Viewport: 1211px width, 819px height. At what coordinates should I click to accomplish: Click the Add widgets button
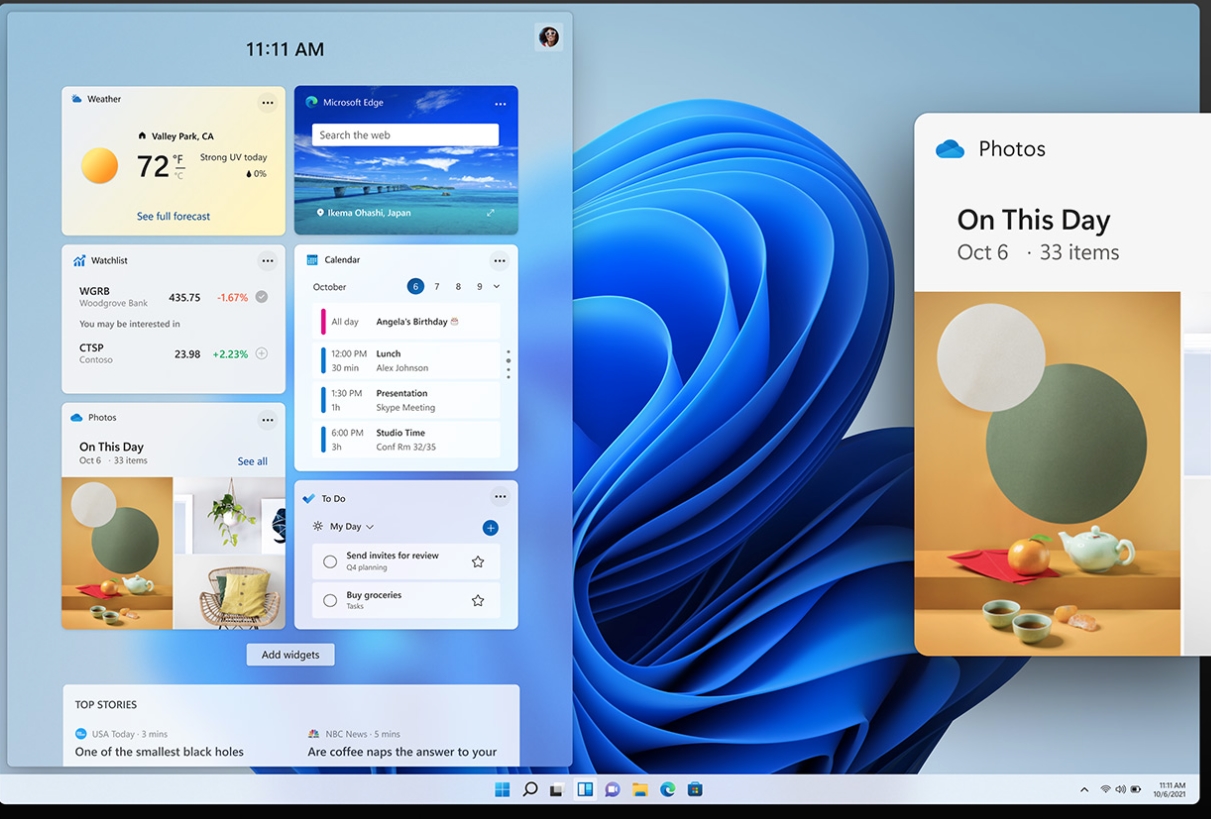[291, 655]
